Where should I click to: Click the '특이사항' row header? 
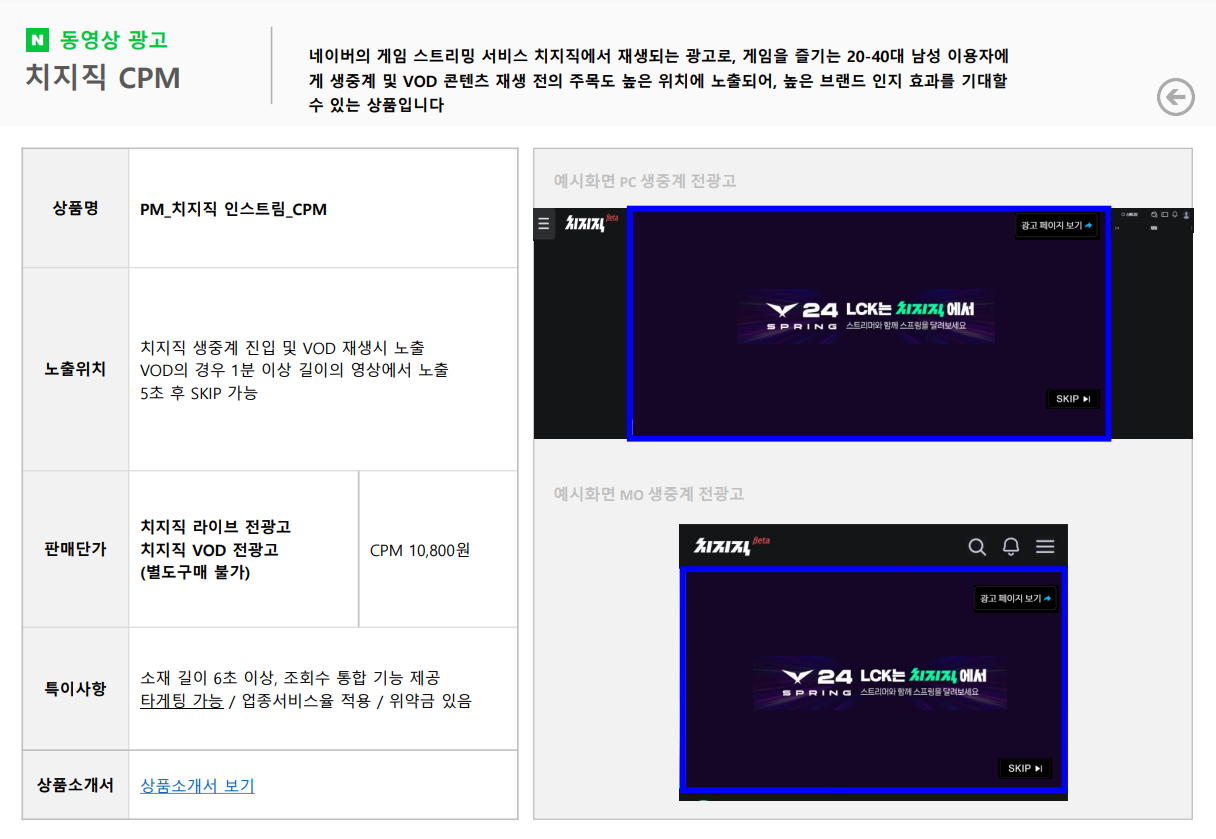[76, 689]
